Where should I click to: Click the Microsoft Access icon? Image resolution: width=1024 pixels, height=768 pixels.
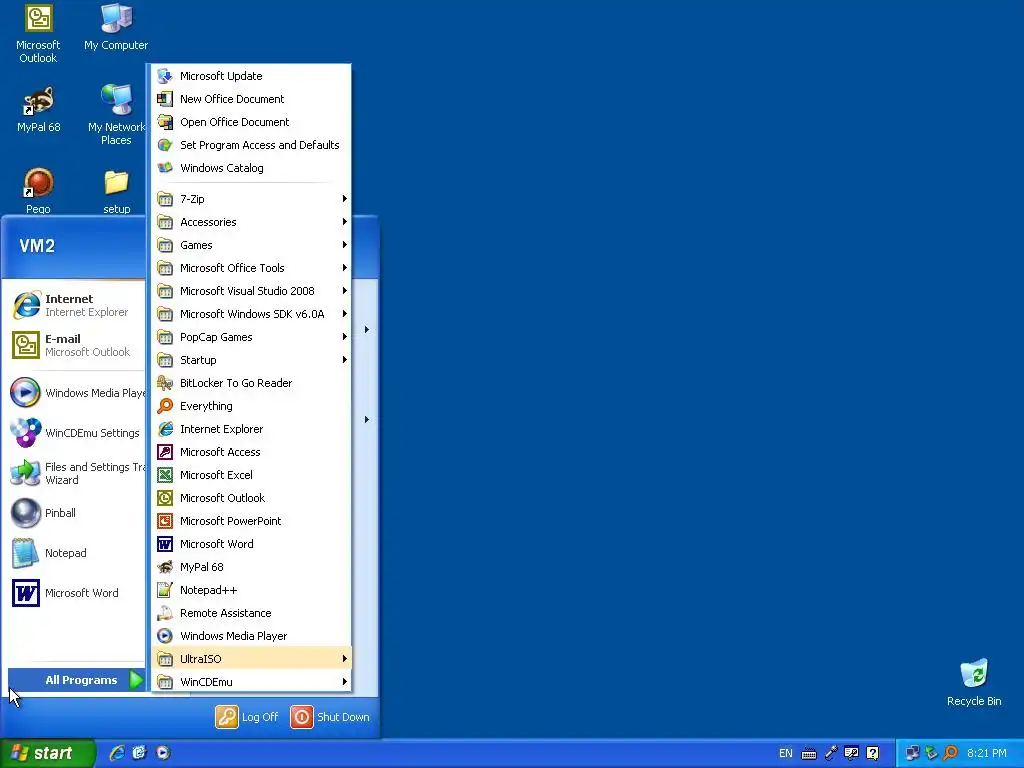(165, 452)
